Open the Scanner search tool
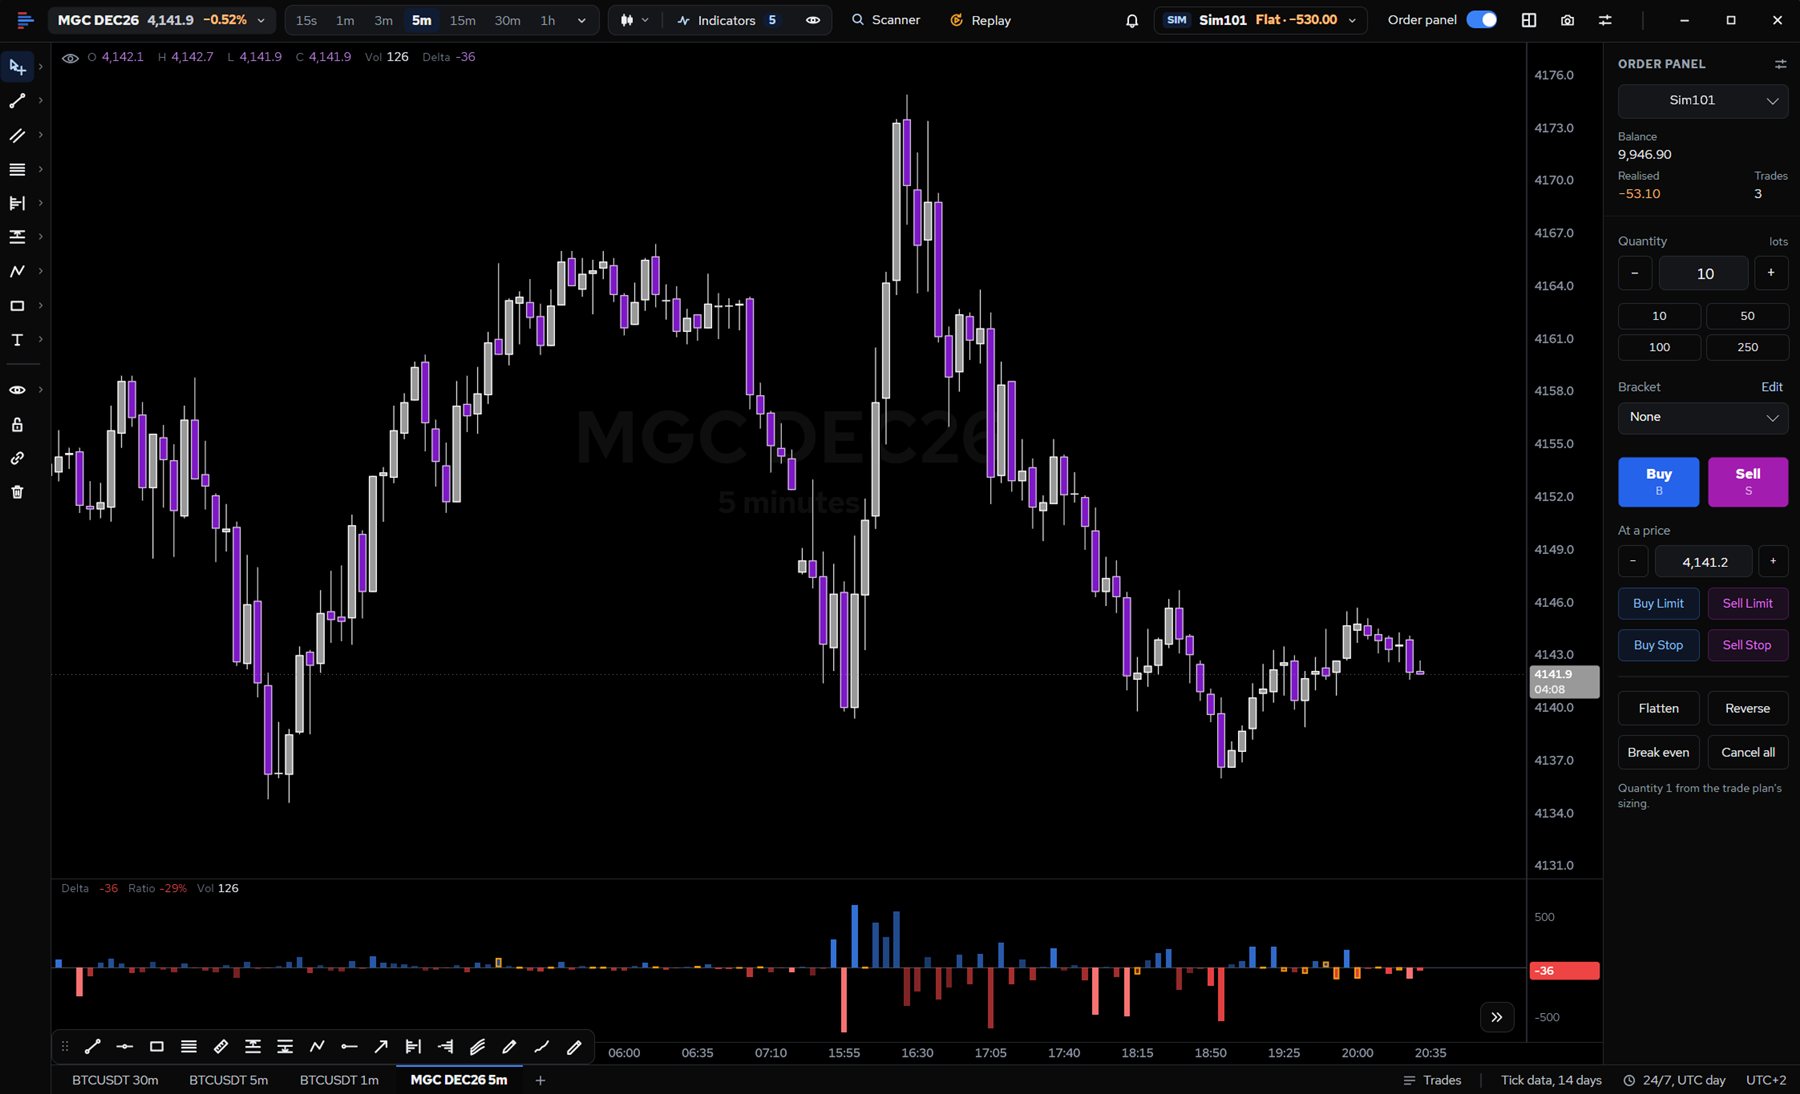1800x1094 pixels. [886, 20]
